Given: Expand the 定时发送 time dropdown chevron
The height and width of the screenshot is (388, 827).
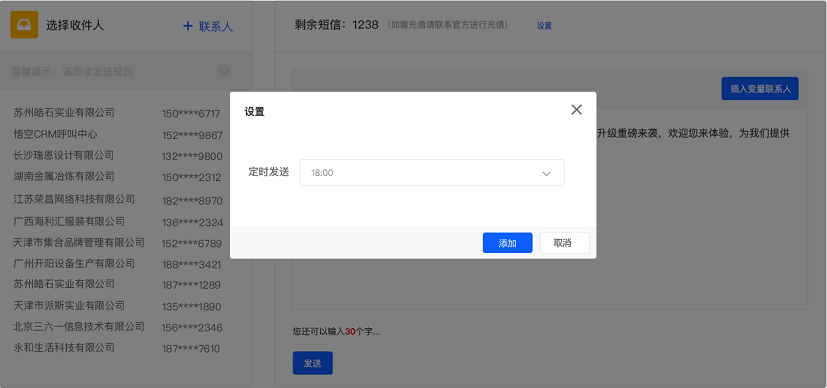Looking at the screenshot, I should tap(546, 173).
